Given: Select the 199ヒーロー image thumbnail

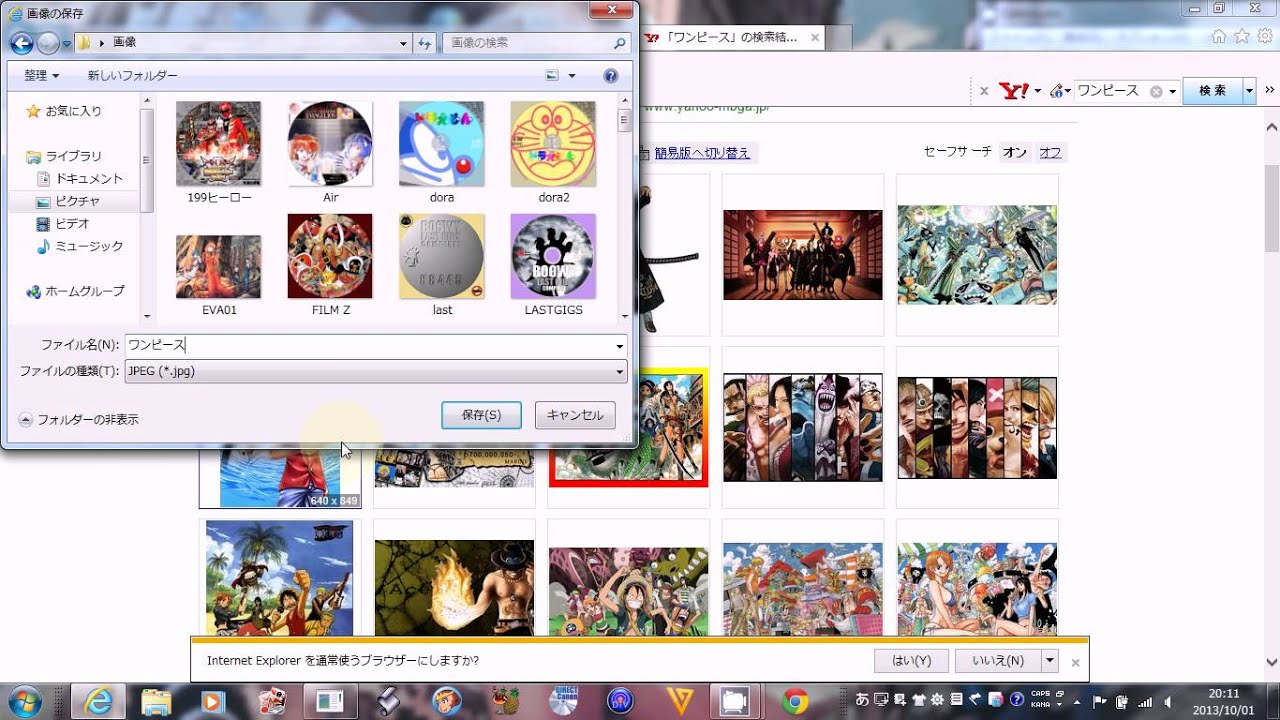Looking at the screenshot, I should click(219, 153).
